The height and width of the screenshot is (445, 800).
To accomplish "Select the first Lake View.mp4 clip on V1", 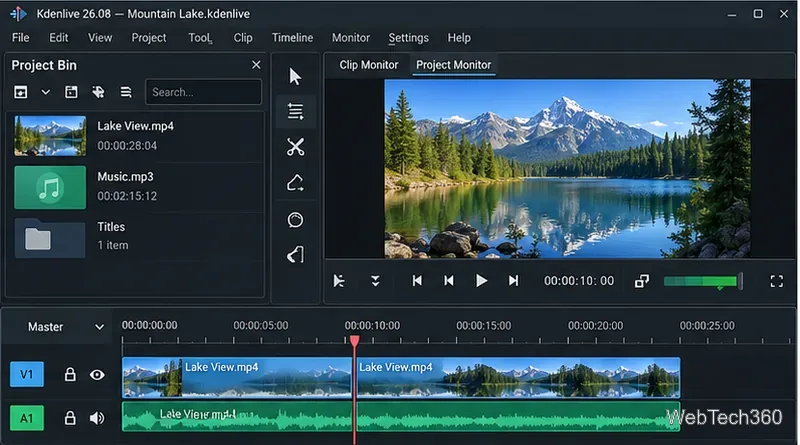I will (x=237, y=378).
